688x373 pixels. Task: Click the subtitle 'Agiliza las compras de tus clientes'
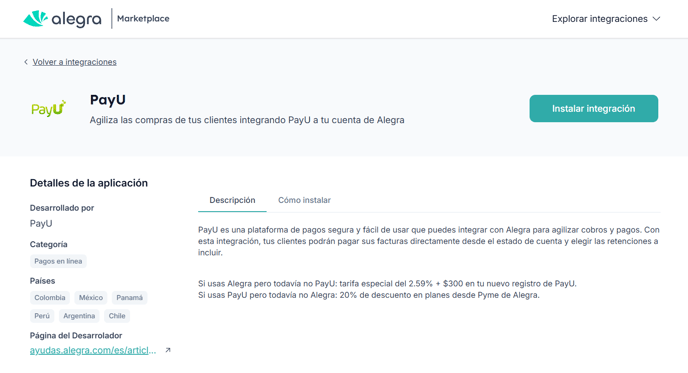tap(247, 120)
